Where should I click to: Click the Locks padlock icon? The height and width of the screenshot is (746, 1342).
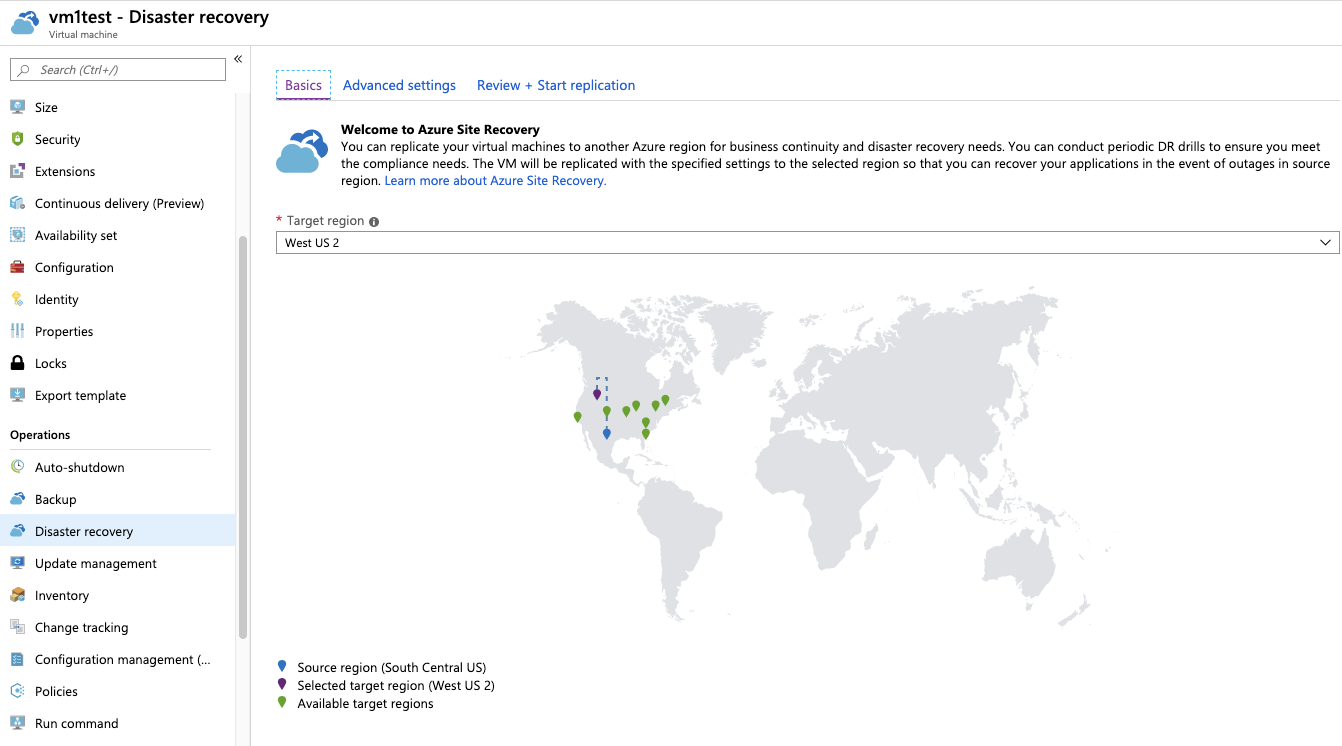(17, 363)
